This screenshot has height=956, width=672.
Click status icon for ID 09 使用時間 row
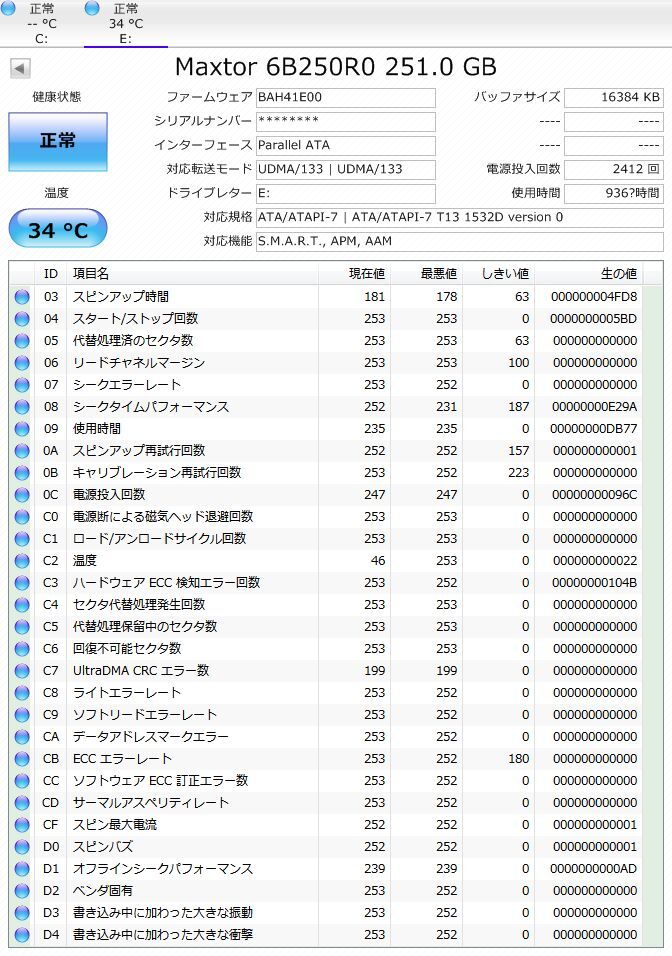22,429
